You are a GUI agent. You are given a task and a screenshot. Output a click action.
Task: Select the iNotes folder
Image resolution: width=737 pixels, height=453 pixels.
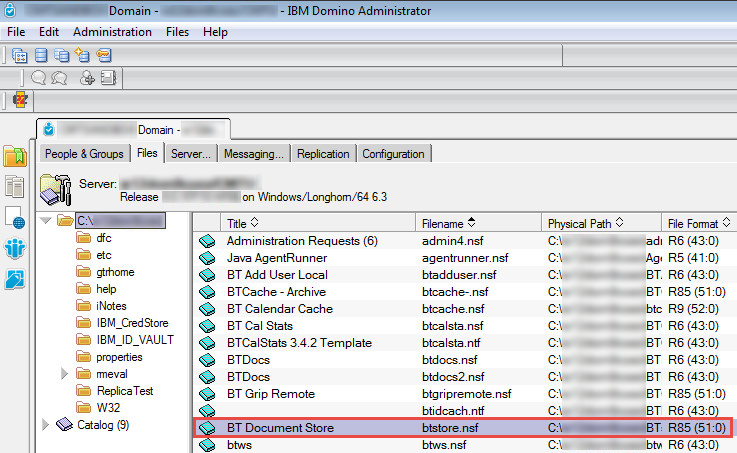click(x=111, y=305)
